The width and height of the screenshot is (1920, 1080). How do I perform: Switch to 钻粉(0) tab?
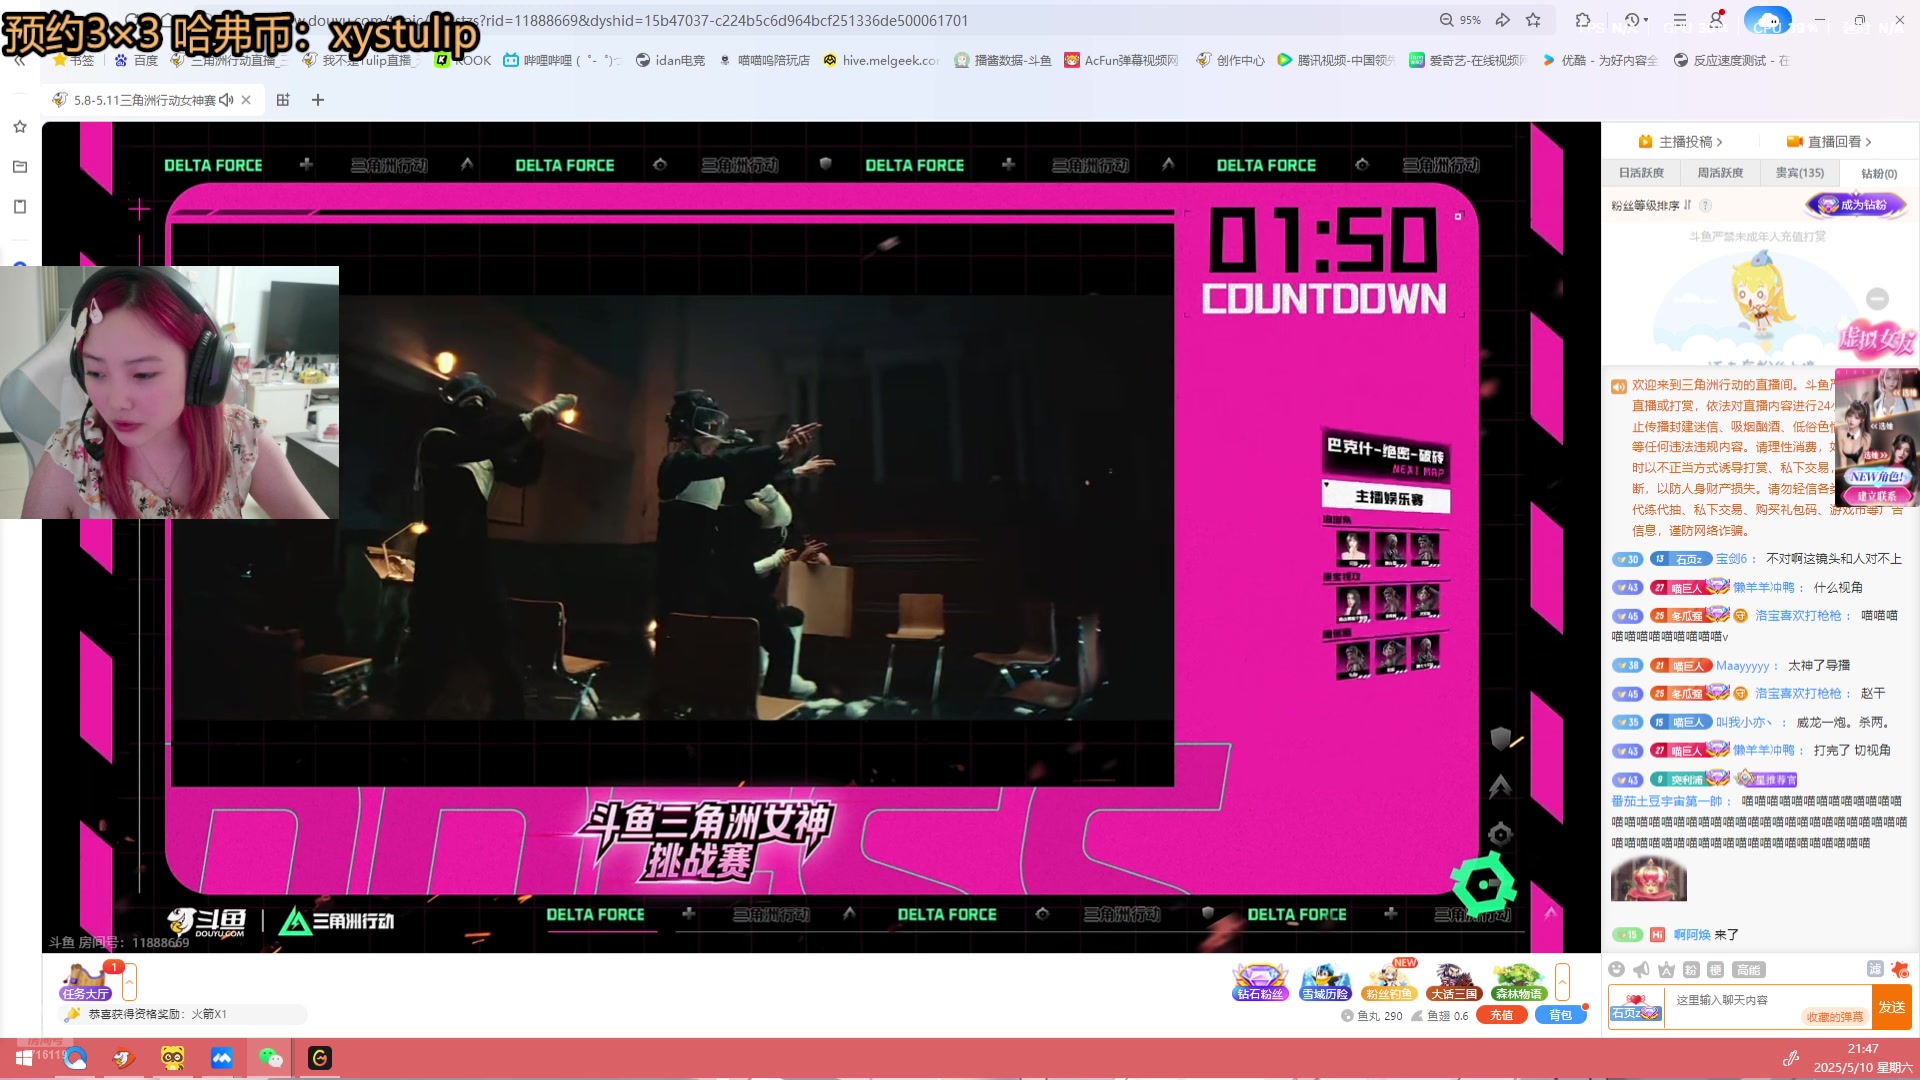[x=1878, y=173]
